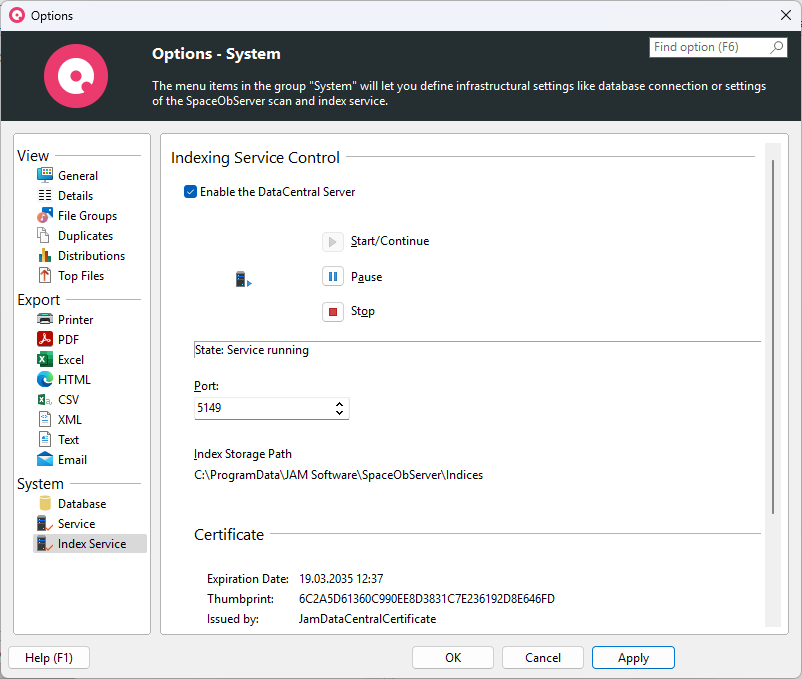The image size is (802, 679).
Task: Open Text export settings
Action: point(69,439)
